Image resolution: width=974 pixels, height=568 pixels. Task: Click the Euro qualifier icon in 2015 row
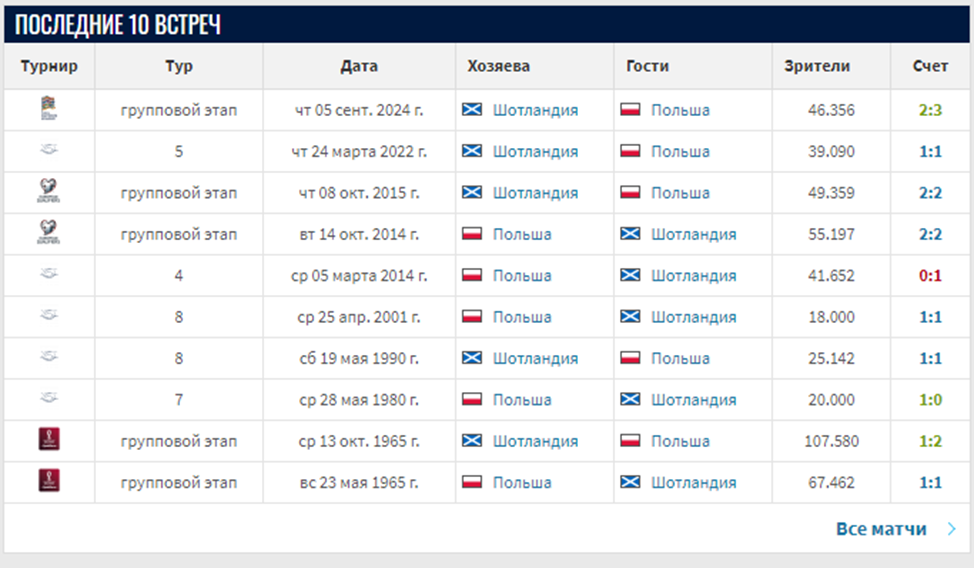(x=48, y=192)
